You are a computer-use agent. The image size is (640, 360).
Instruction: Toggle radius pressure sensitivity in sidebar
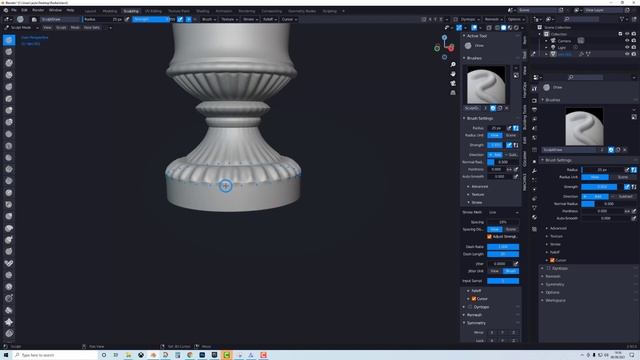509,128
